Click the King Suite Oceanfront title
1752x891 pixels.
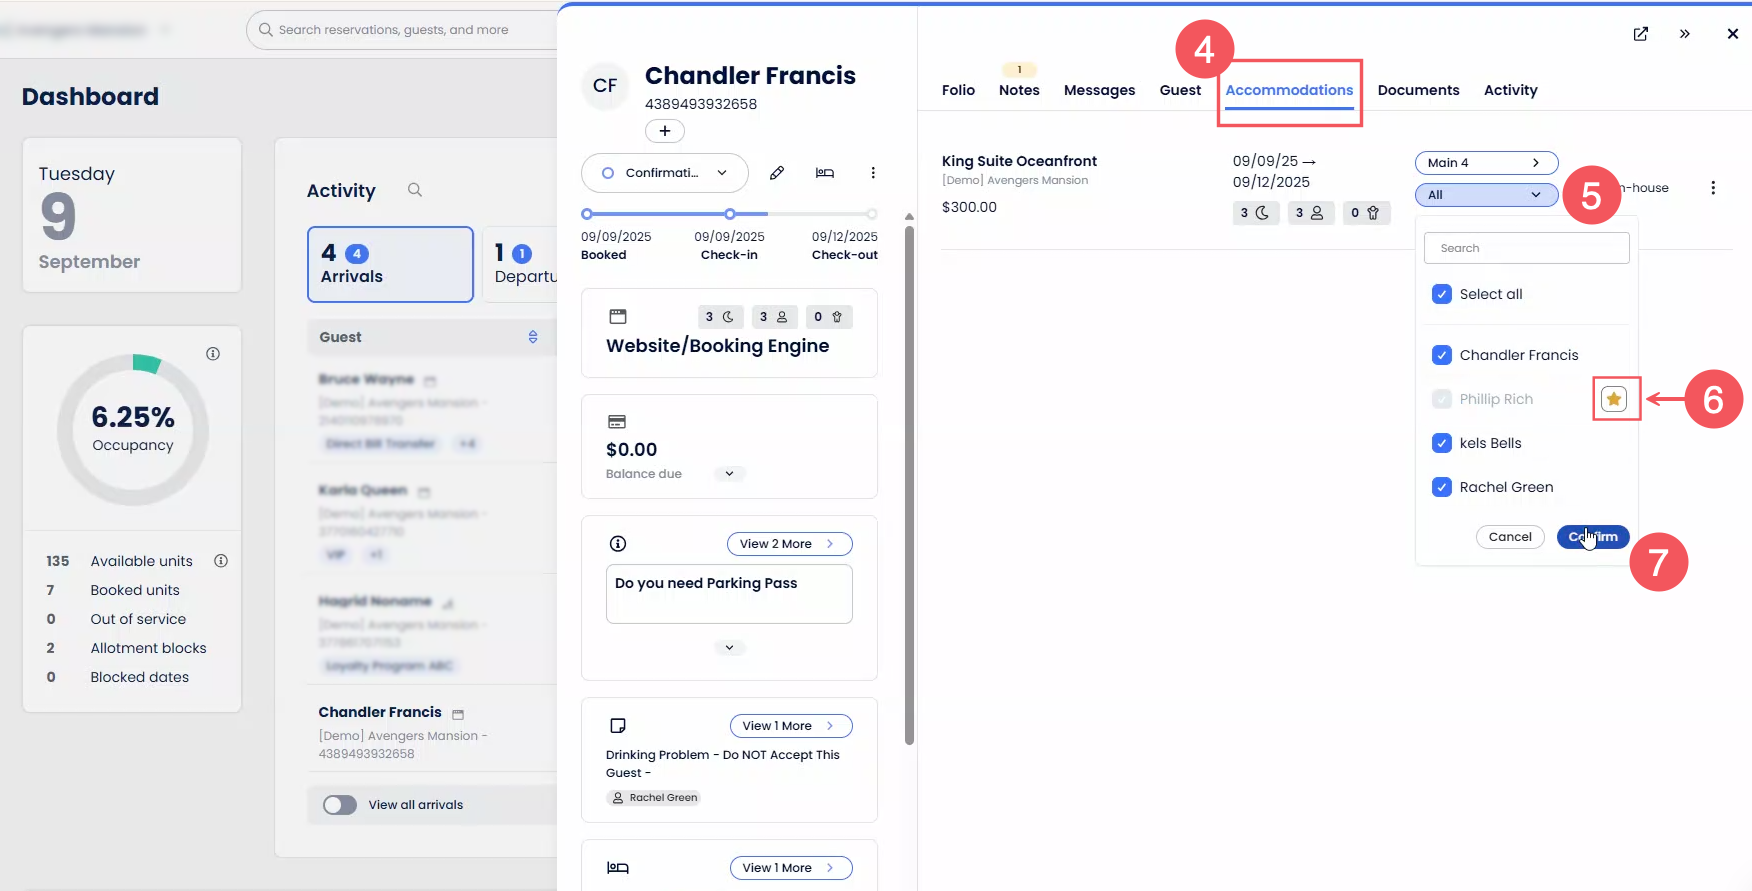pos(1019,161)
